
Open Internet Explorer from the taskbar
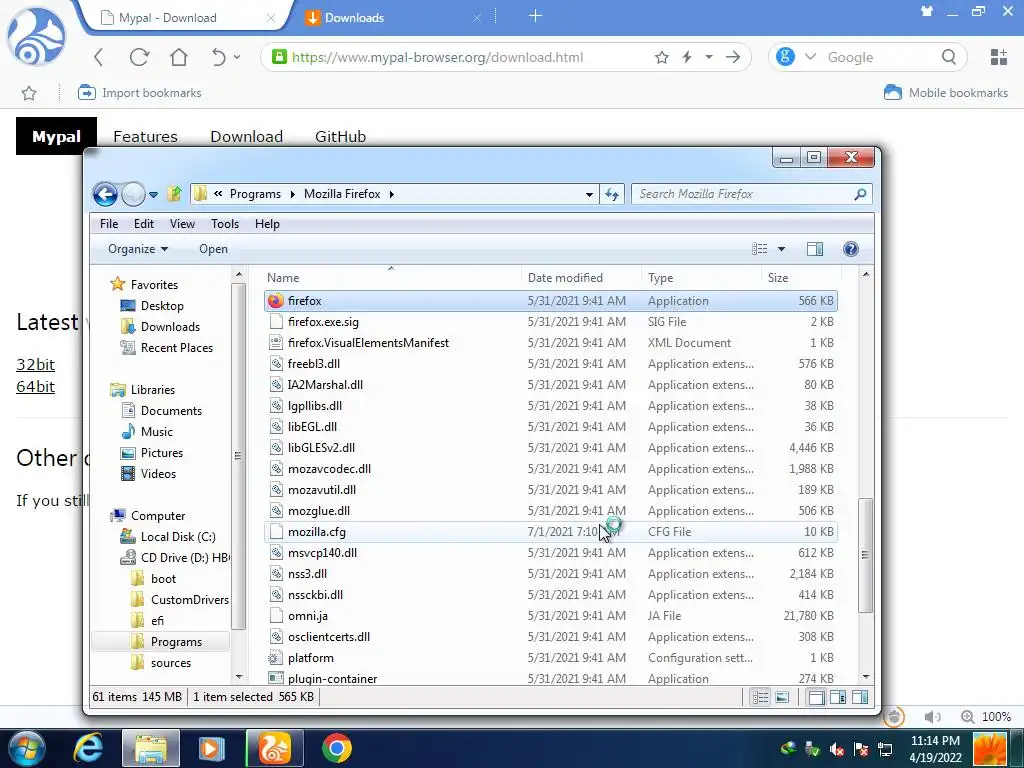pyautogui.click(x=88, y=748)
